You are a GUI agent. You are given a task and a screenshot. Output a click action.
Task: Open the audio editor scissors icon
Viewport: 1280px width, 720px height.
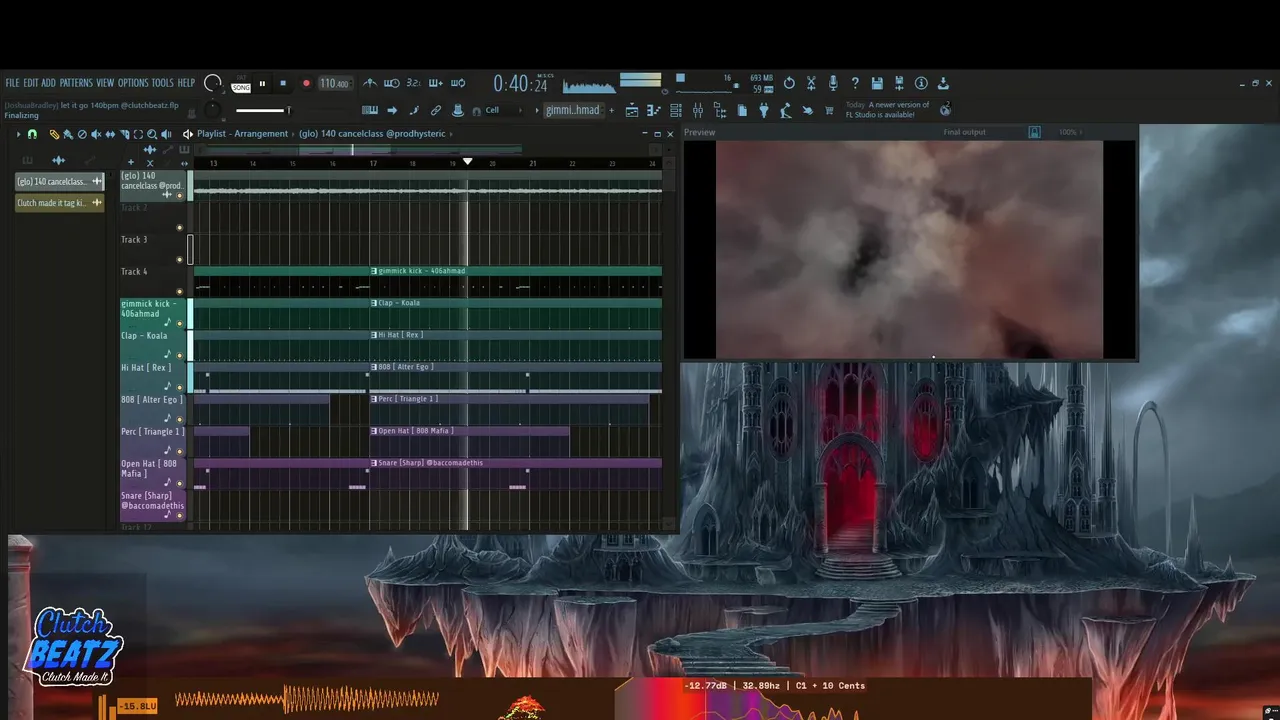tap(811, 83)
